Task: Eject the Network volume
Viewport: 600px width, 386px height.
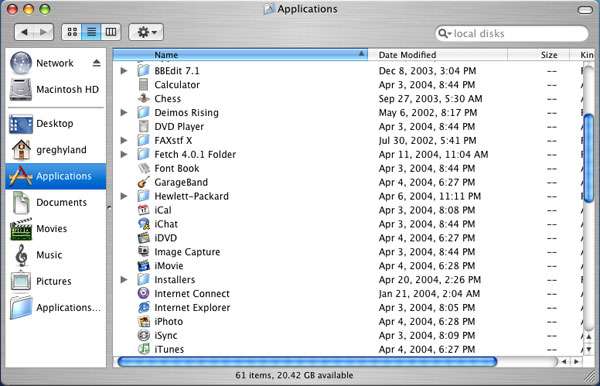Action: (96, 63)
